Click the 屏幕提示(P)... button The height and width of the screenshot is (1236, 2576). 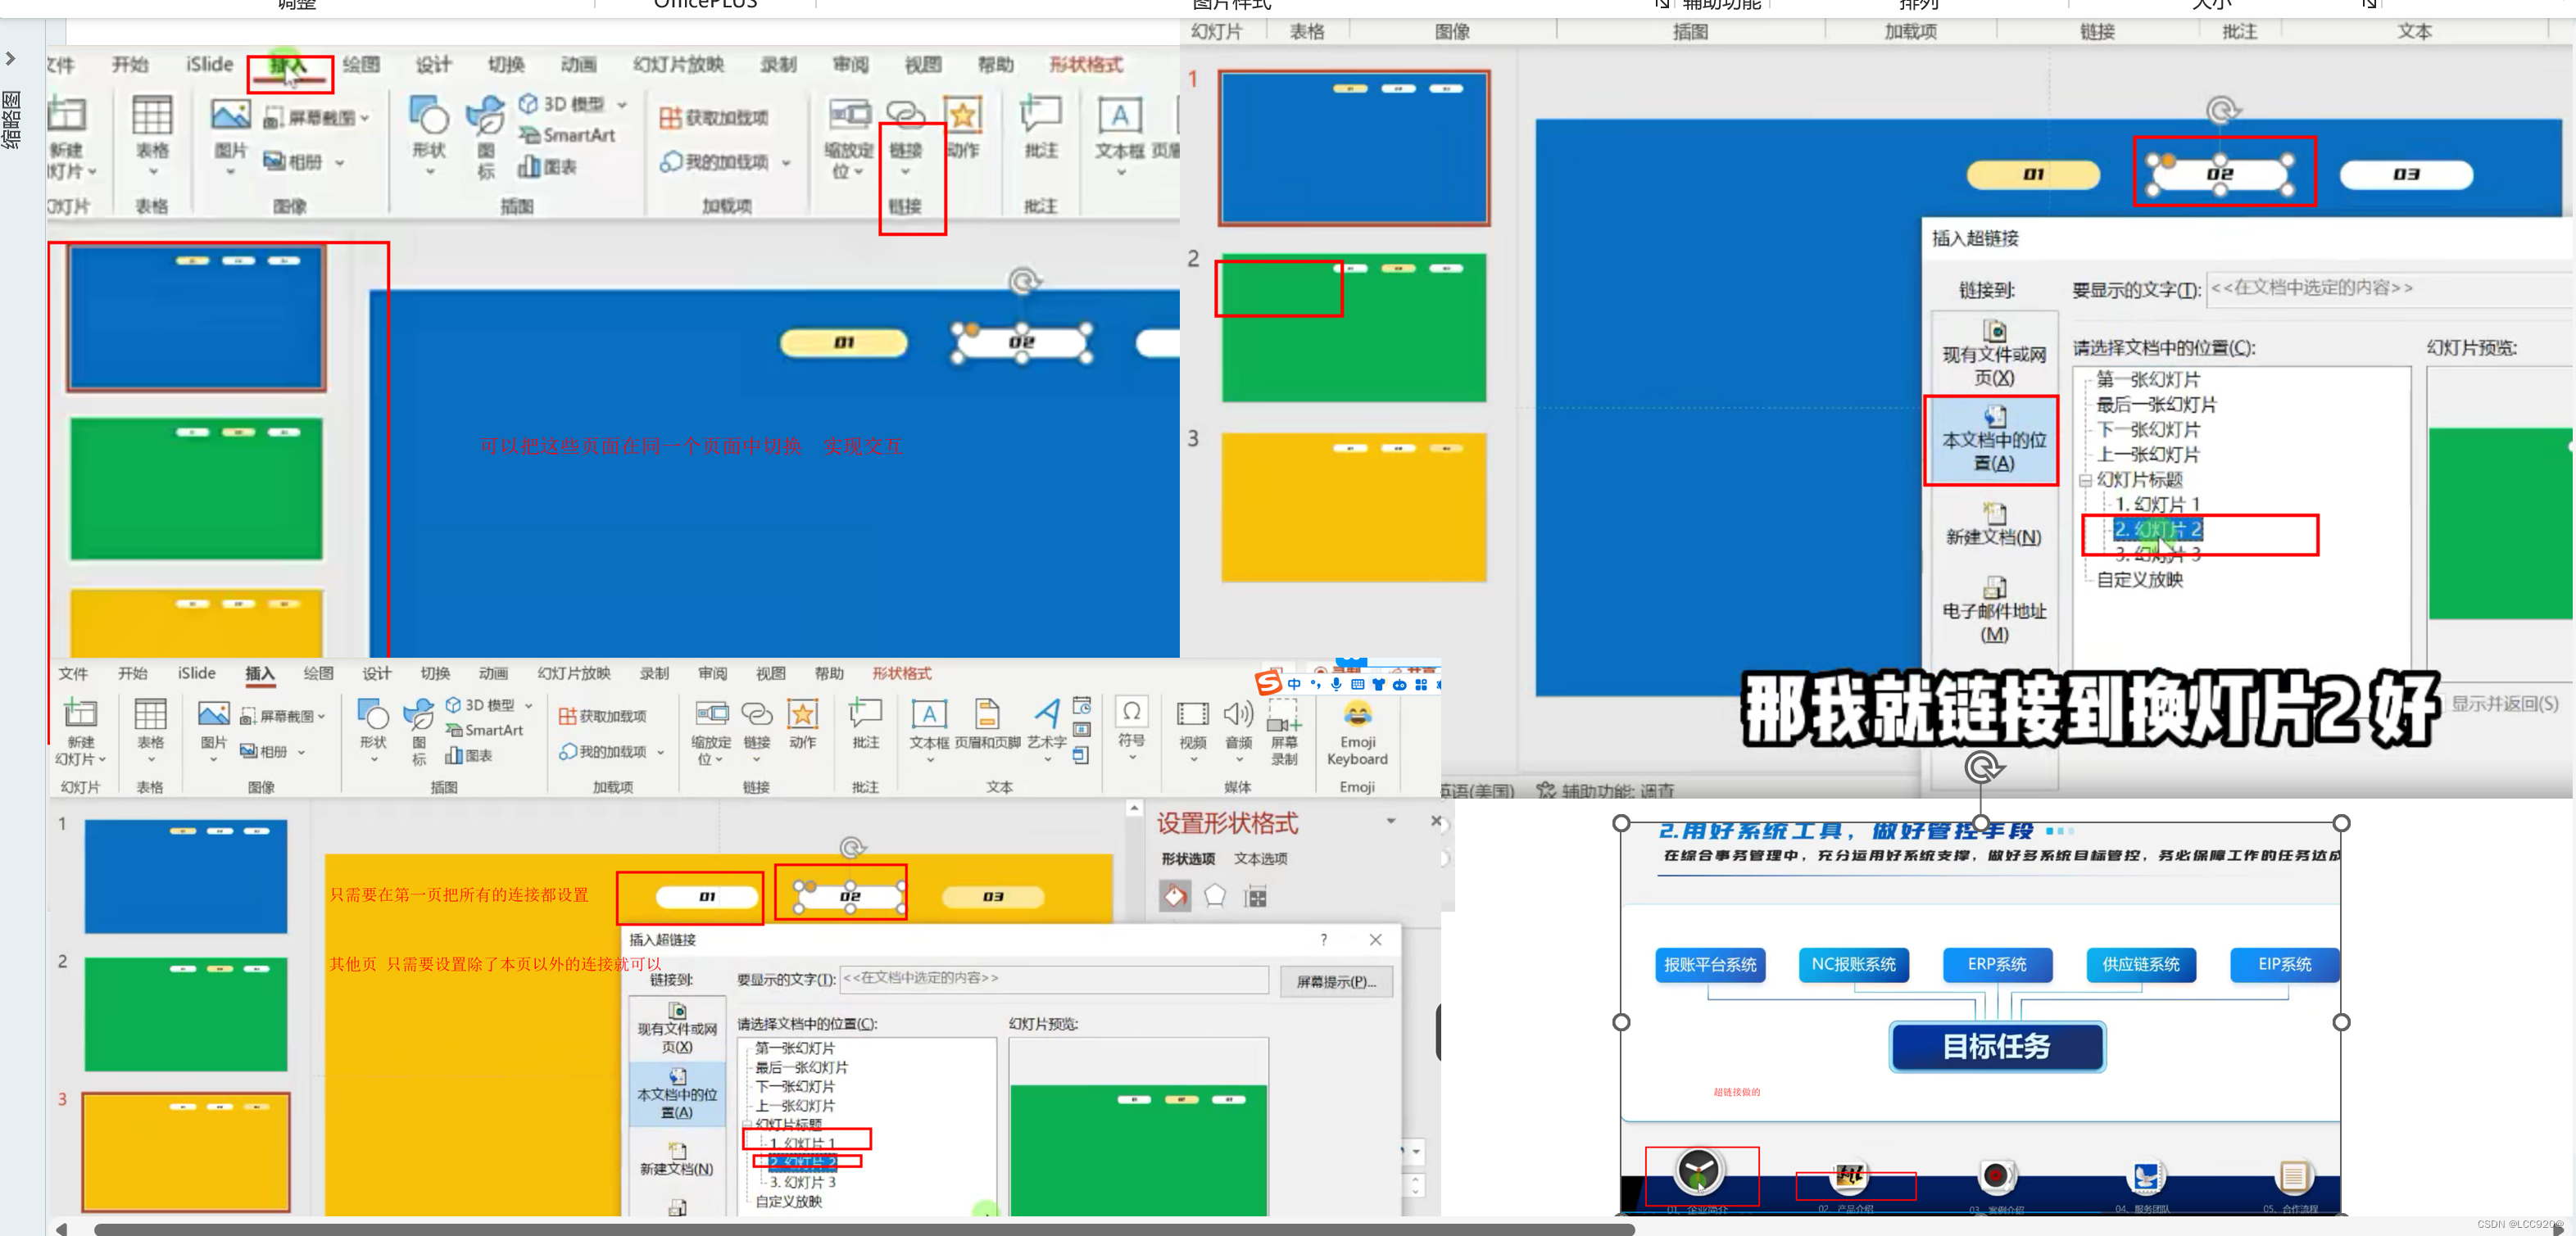coord(1336,982)
